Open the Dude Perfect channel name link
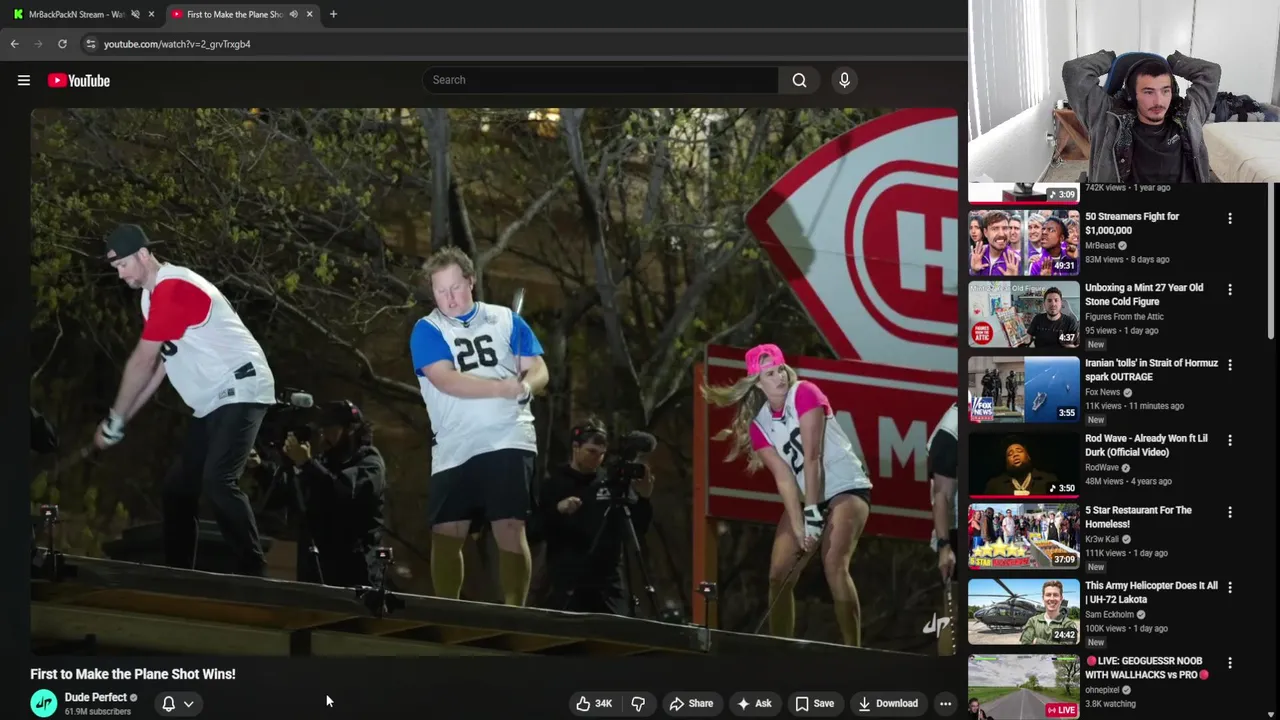 [x=96, y=698]
